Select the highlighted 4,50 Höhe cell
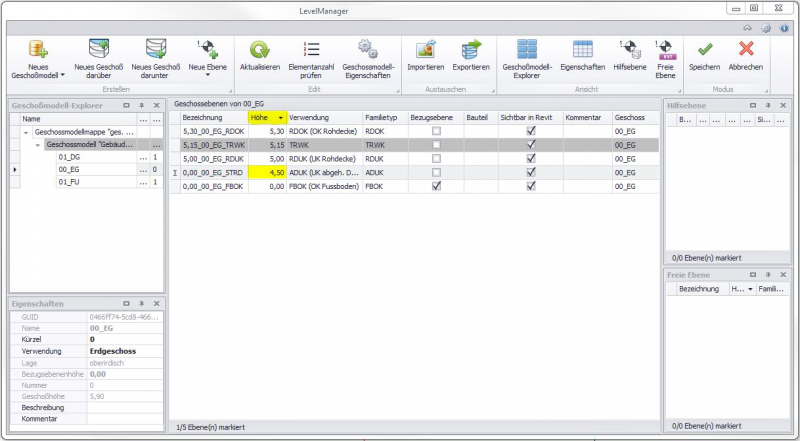800x441 pixels. click(x=267, y=172)
